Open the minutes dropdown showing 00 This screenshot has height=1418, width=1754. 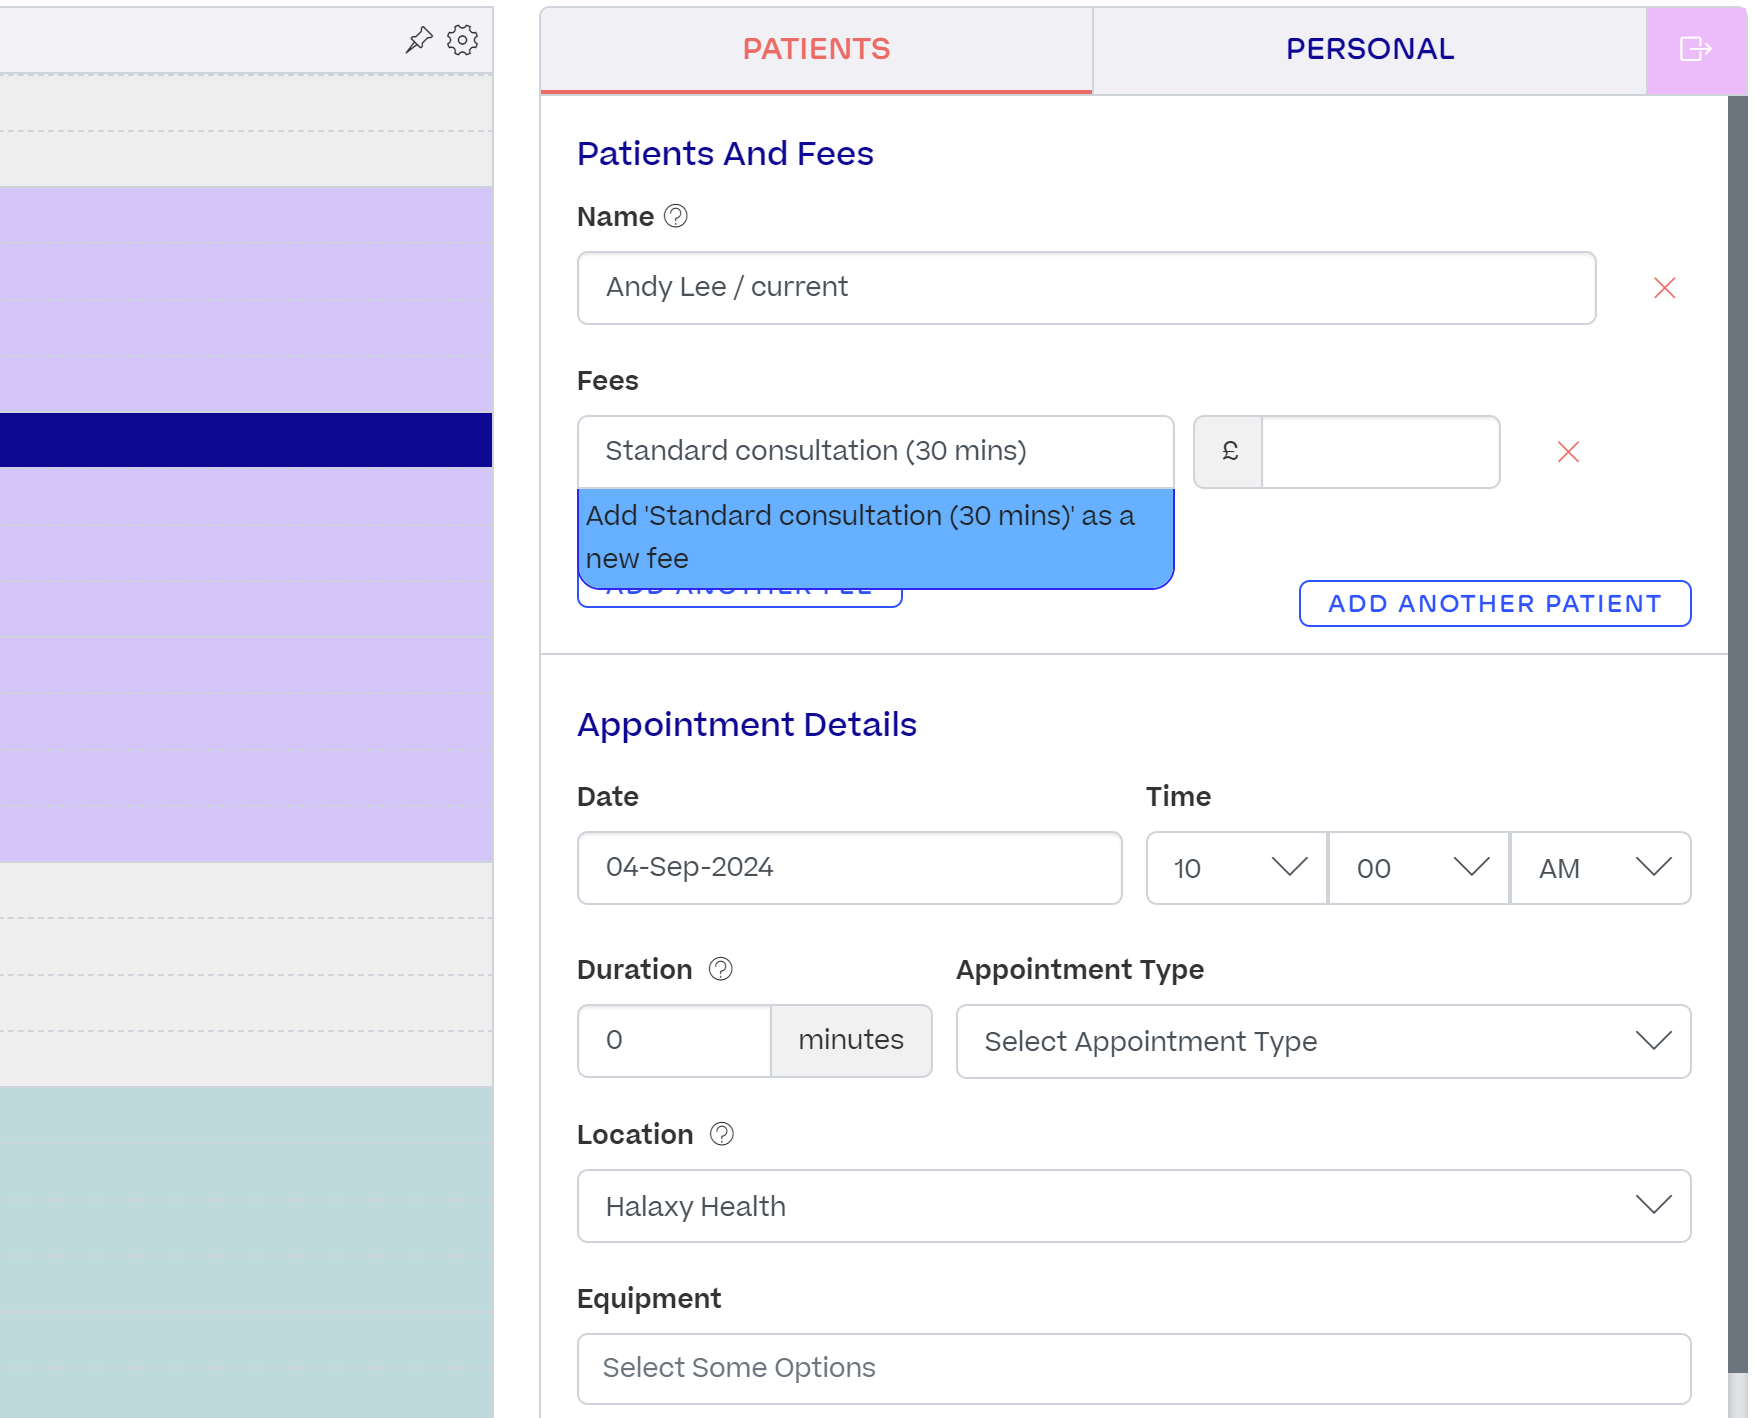coord(1419,868)
